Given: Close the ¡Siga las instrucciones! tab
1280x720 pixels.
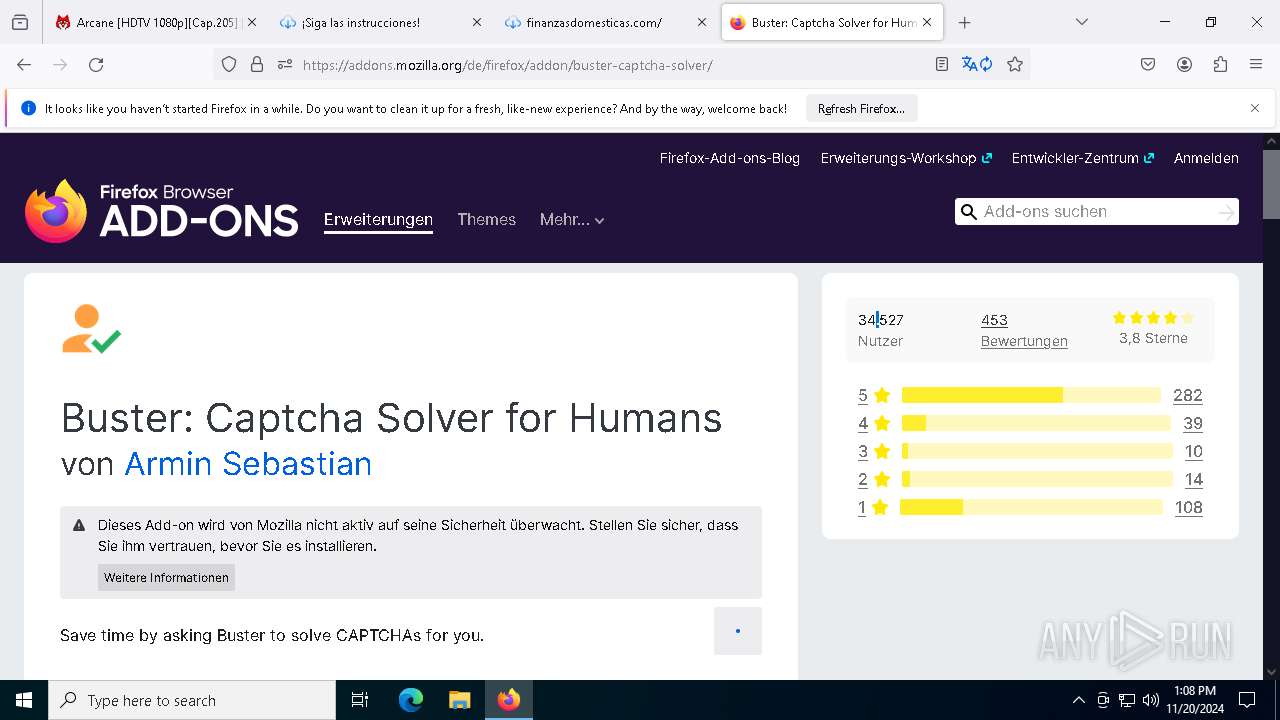Looking at the screenshot, I should (476, 22).
